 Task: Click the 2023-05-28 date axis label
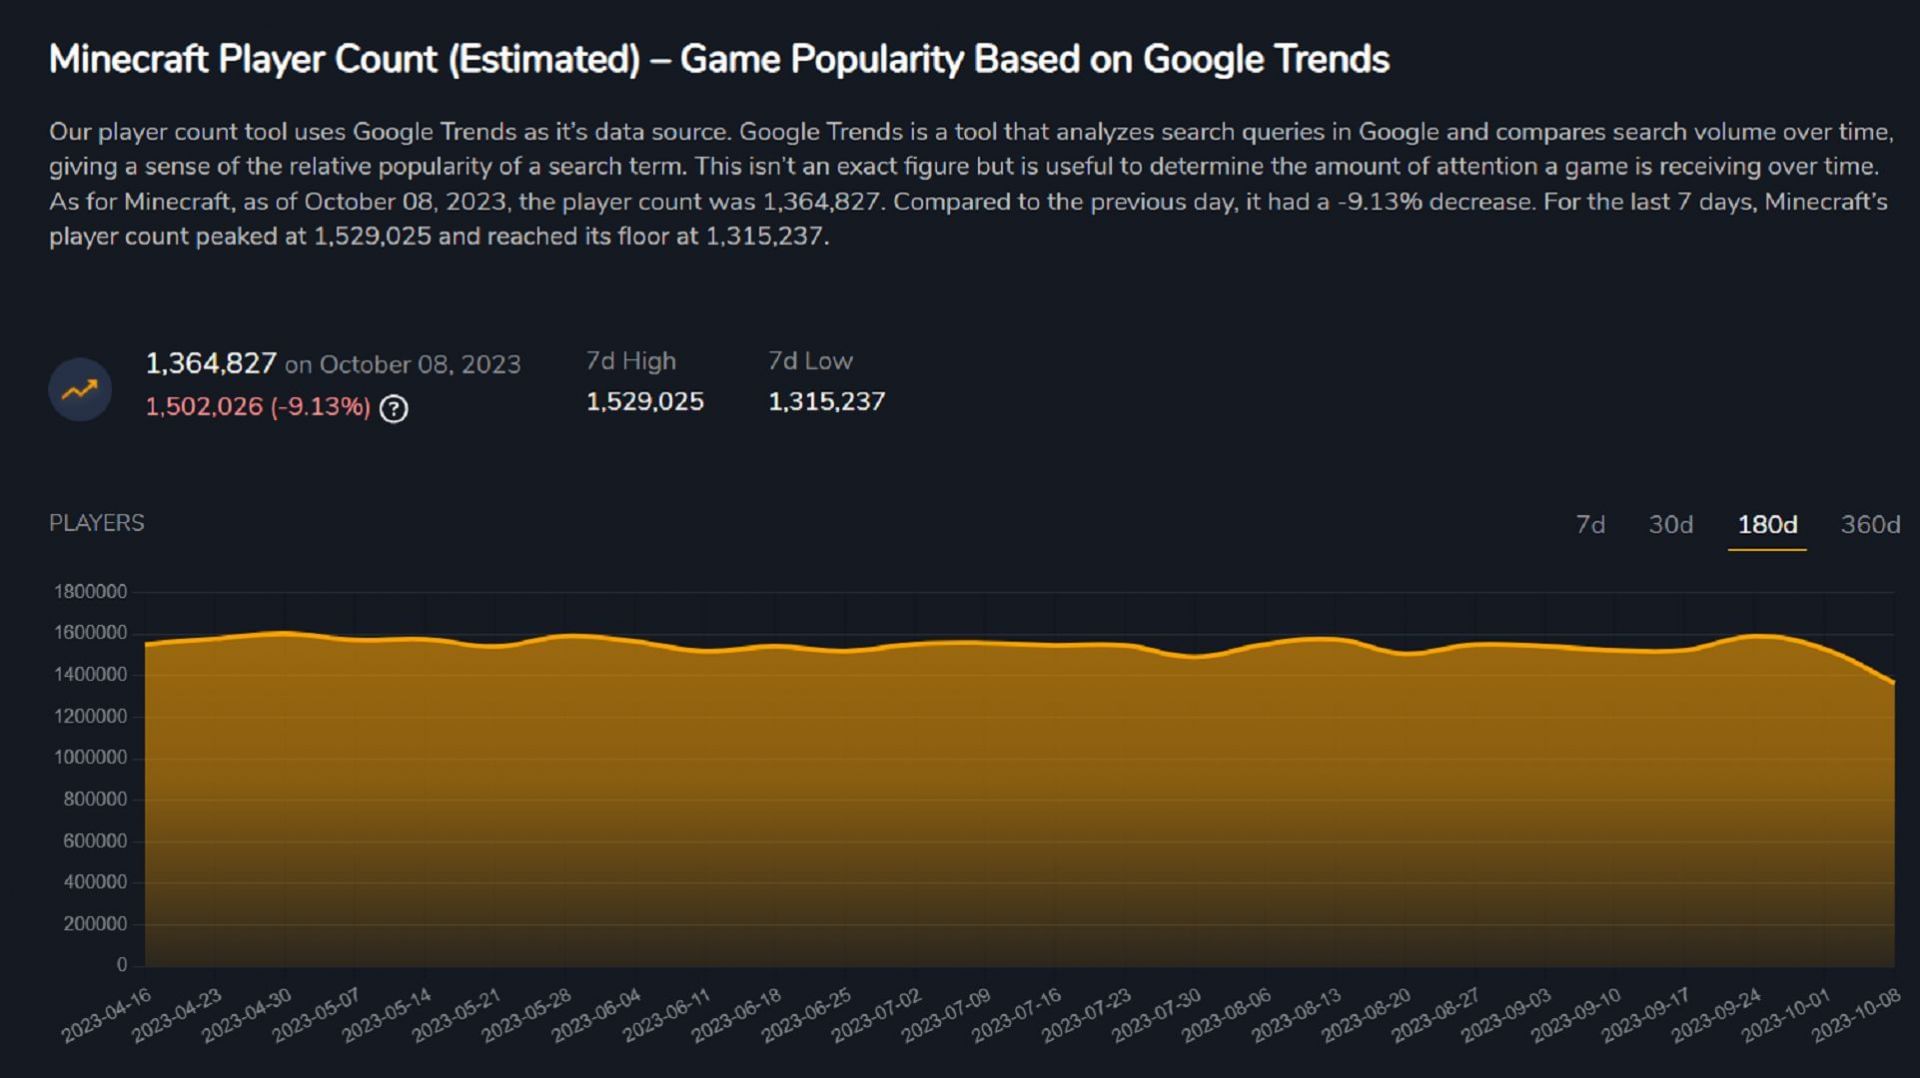click(527, 1014)
